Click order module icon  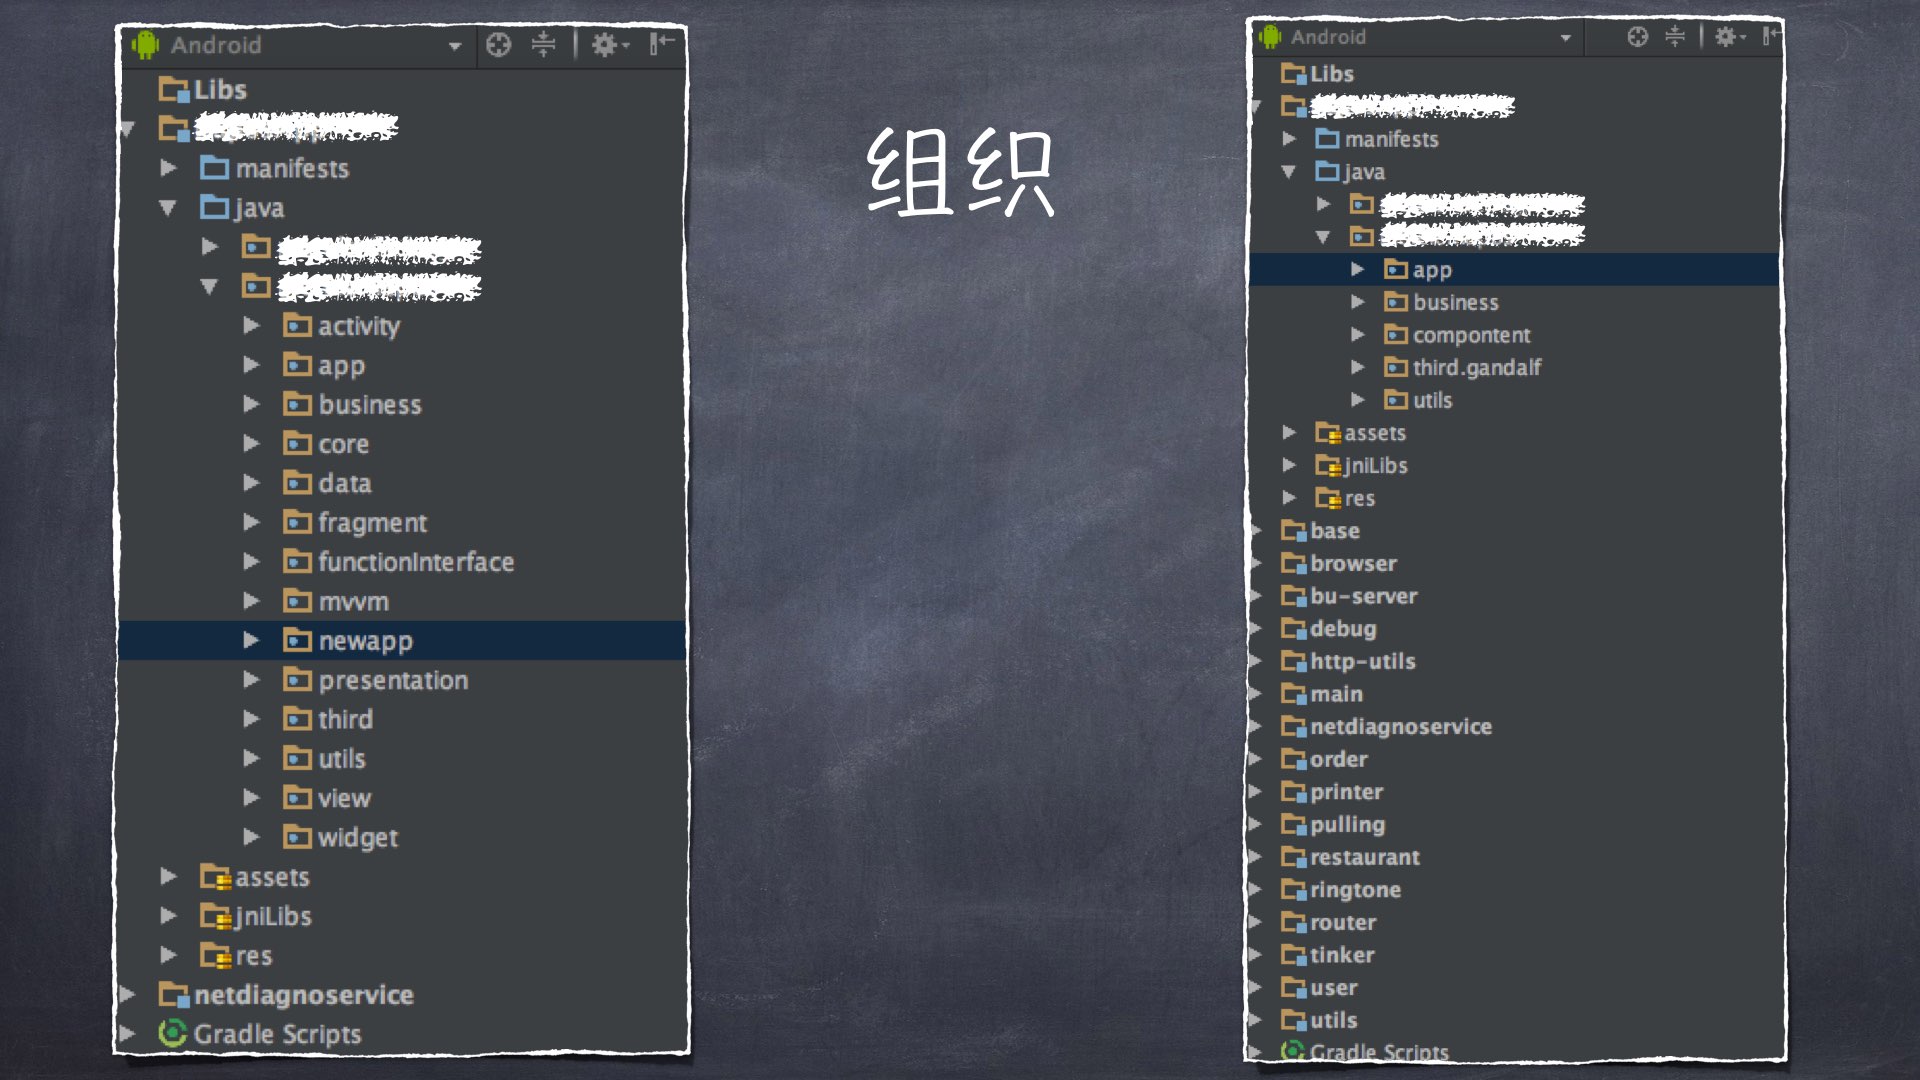1294,760
